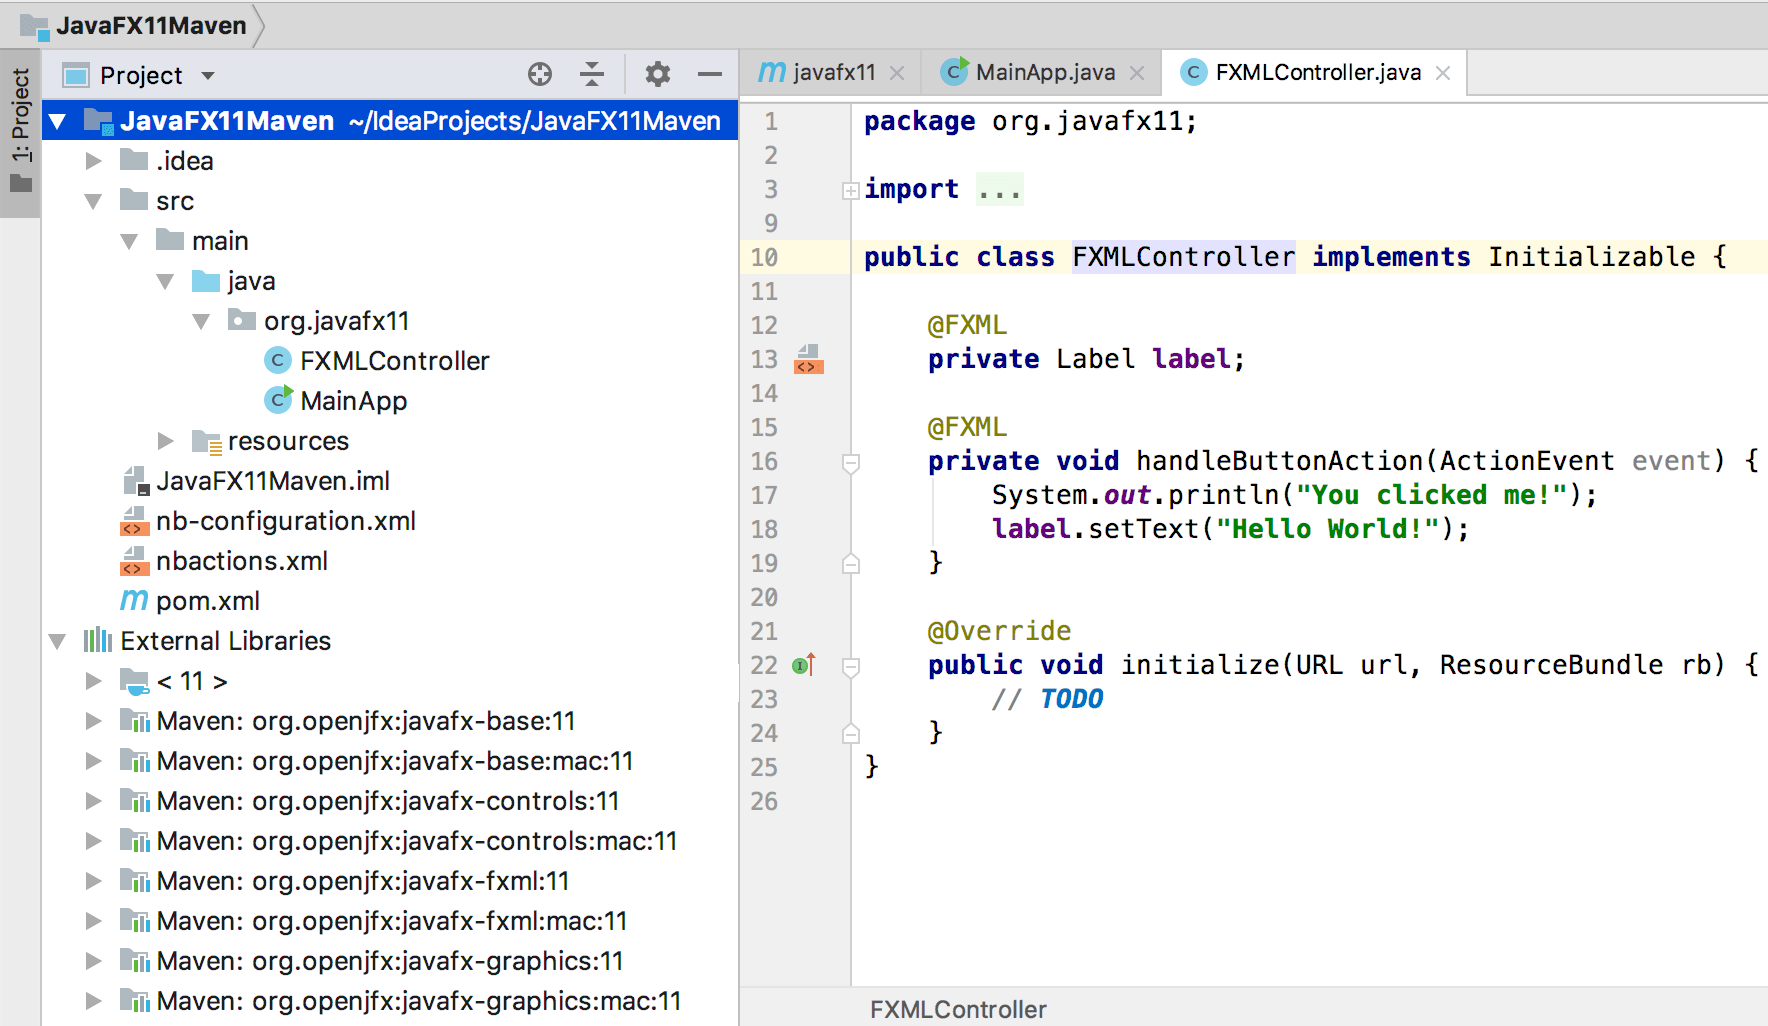Close the FXMLController.java tab
This screenshot has height=1026, width=1768.
[1443, 73]
